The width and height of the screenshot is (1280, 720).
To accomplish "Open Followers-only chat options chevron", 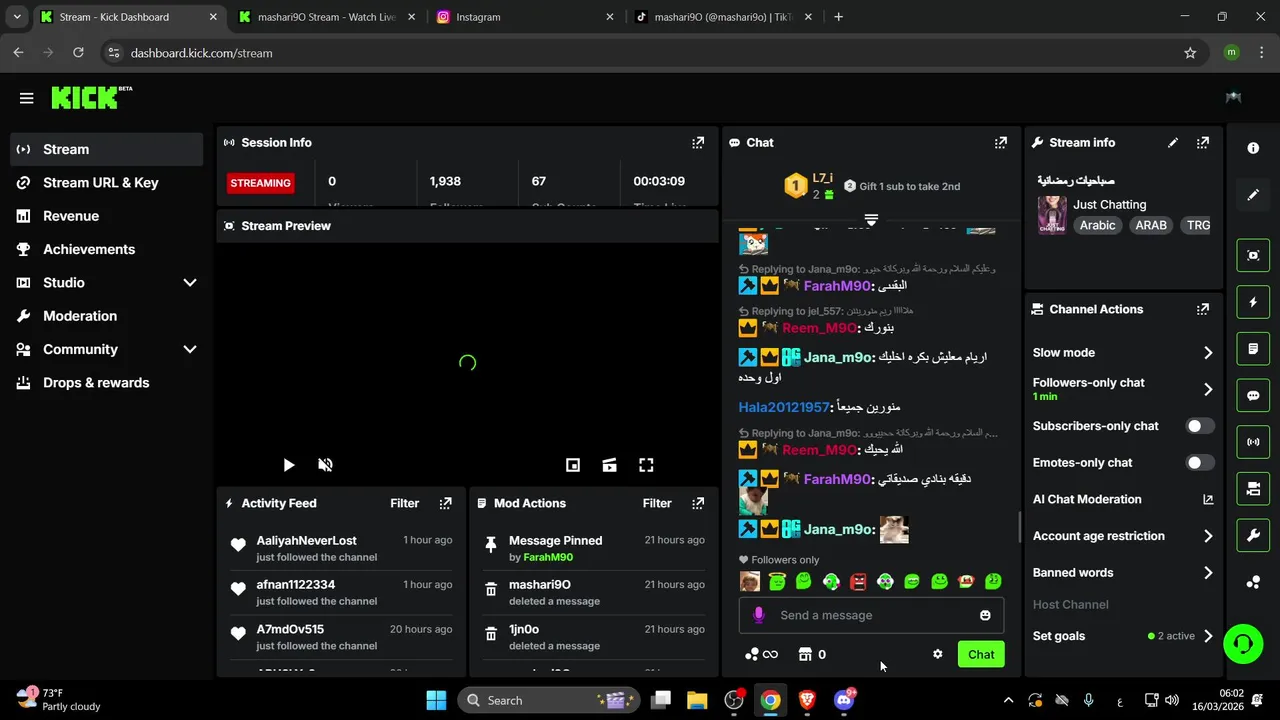I will pyautogui.click(x=1207, y=389).
